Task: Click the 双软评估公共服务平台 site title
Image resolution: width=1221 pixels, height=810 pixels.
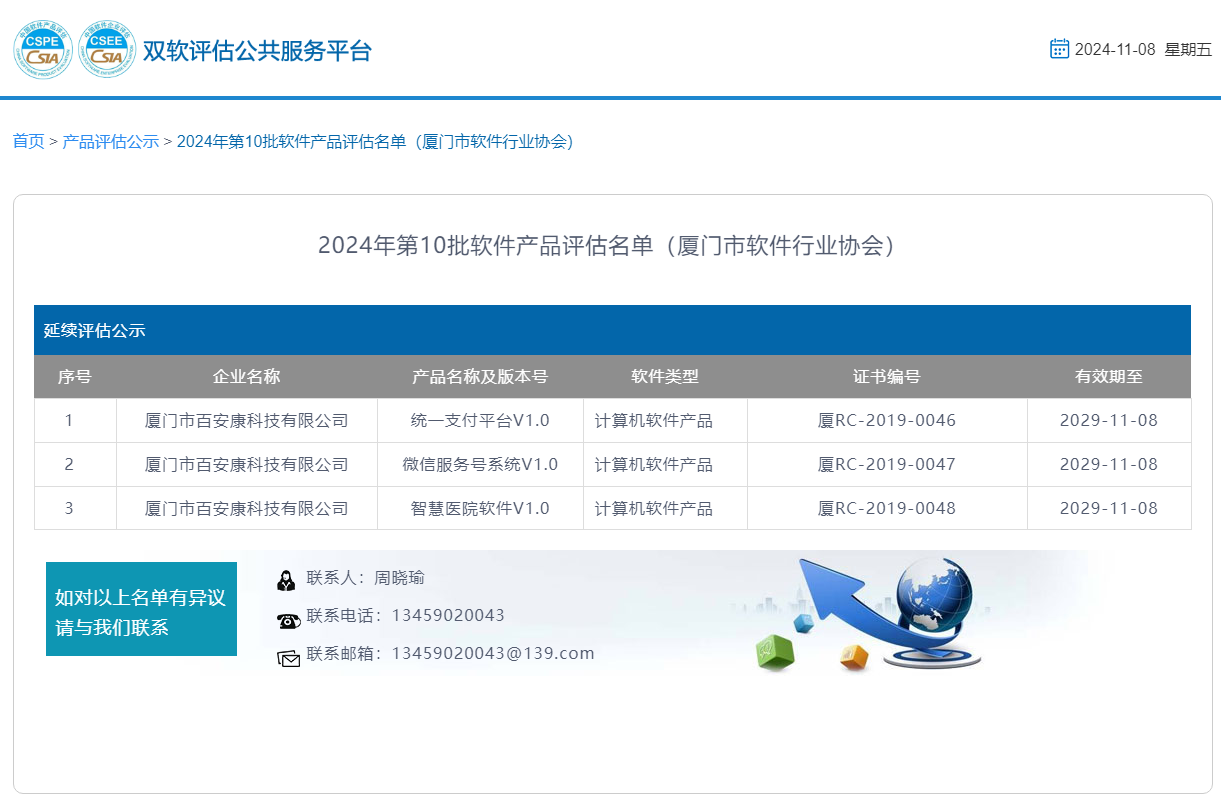Action: [257, 50]
